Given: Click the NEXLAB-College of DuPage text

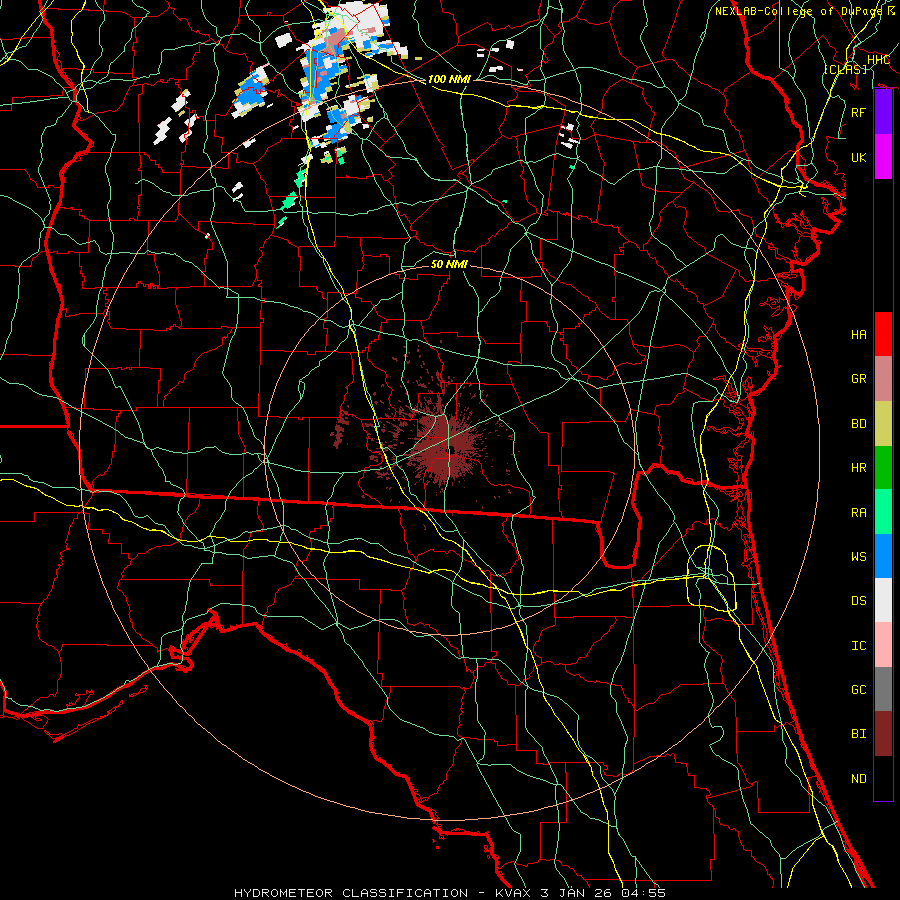Looking at the screenshot, I should 801,11.
